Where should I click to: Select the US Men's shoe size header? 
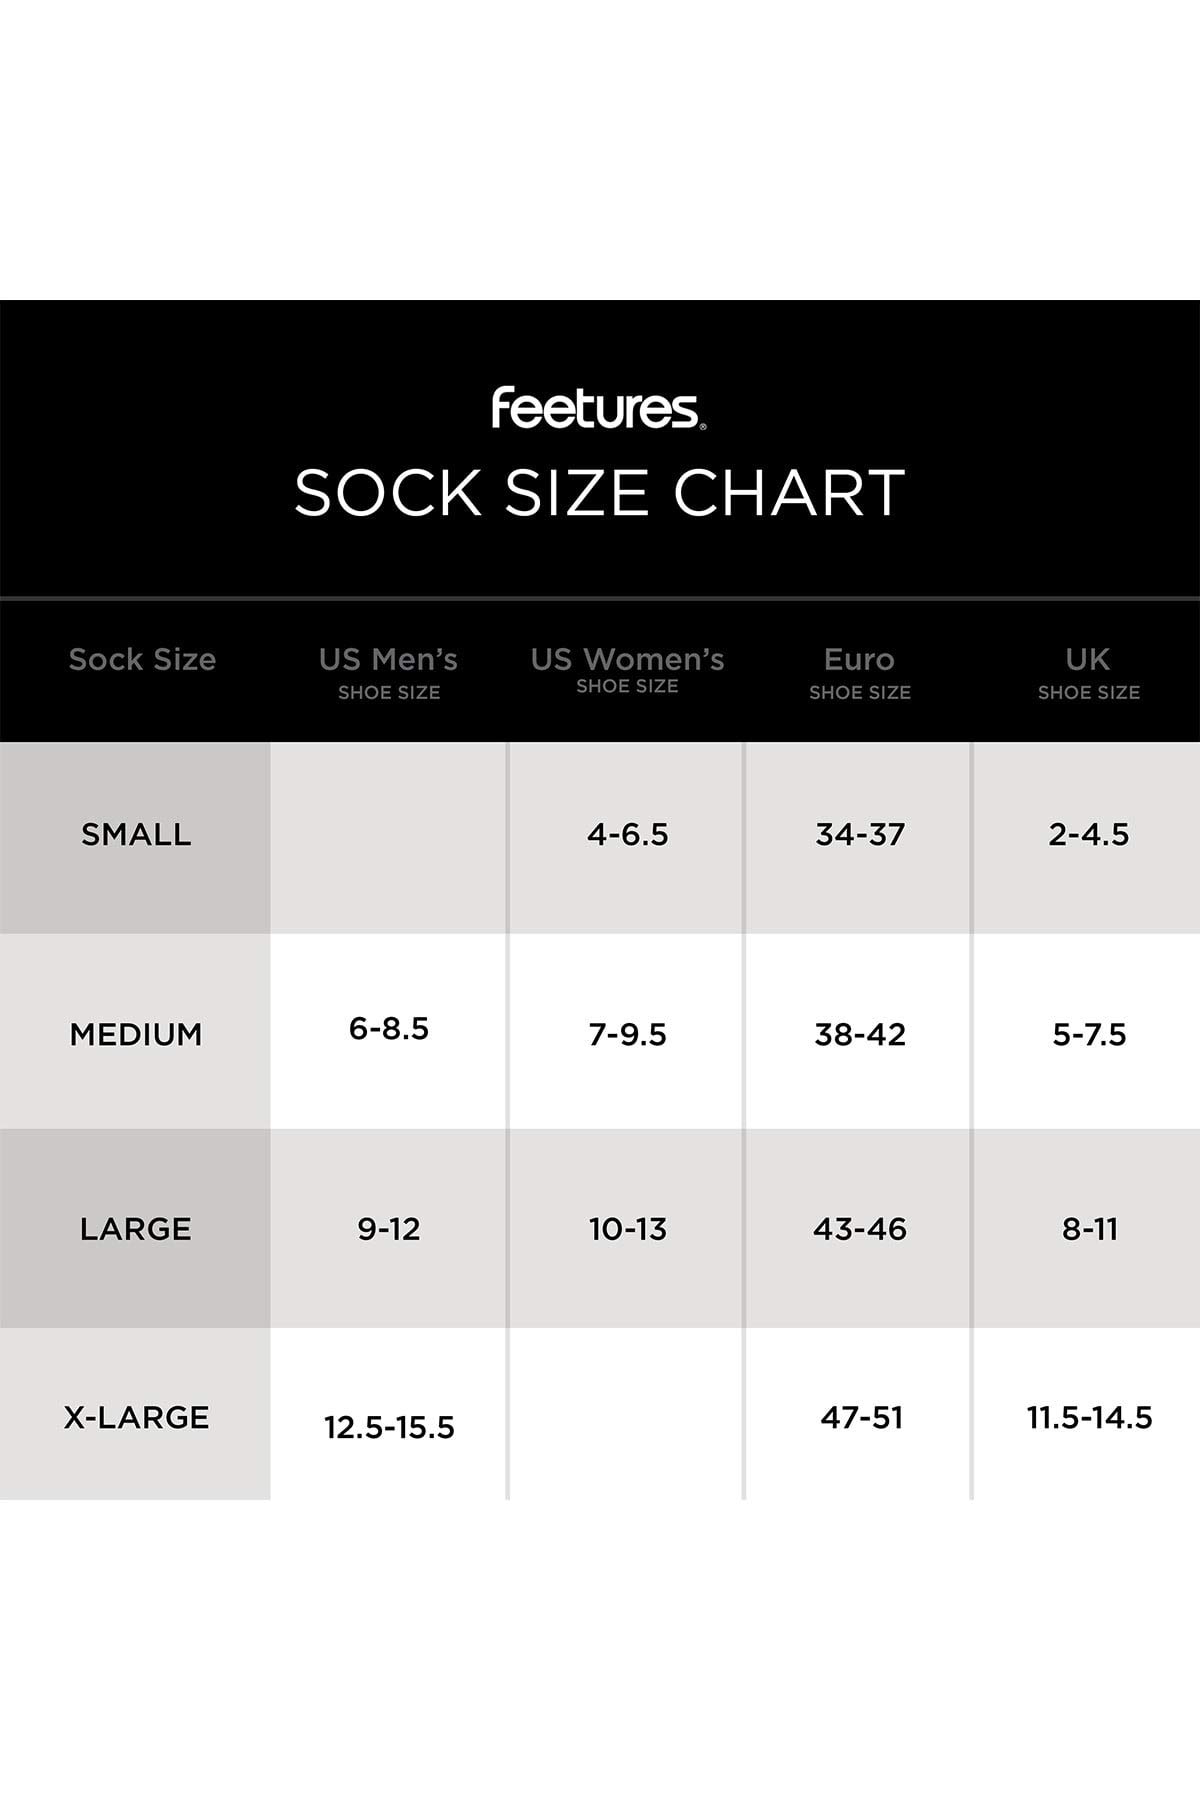[389, 671]
